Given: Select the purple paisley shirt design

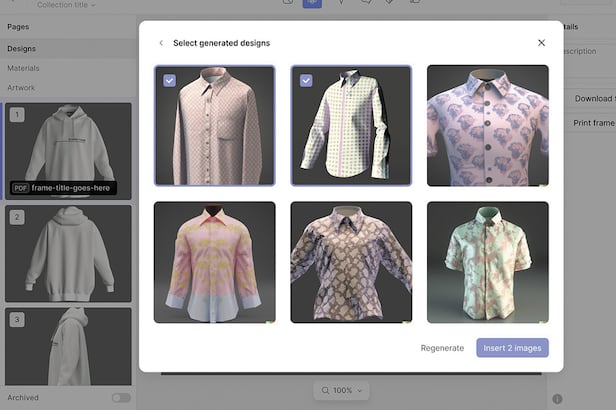Looking at the screenshot, I should coord(351,262).
